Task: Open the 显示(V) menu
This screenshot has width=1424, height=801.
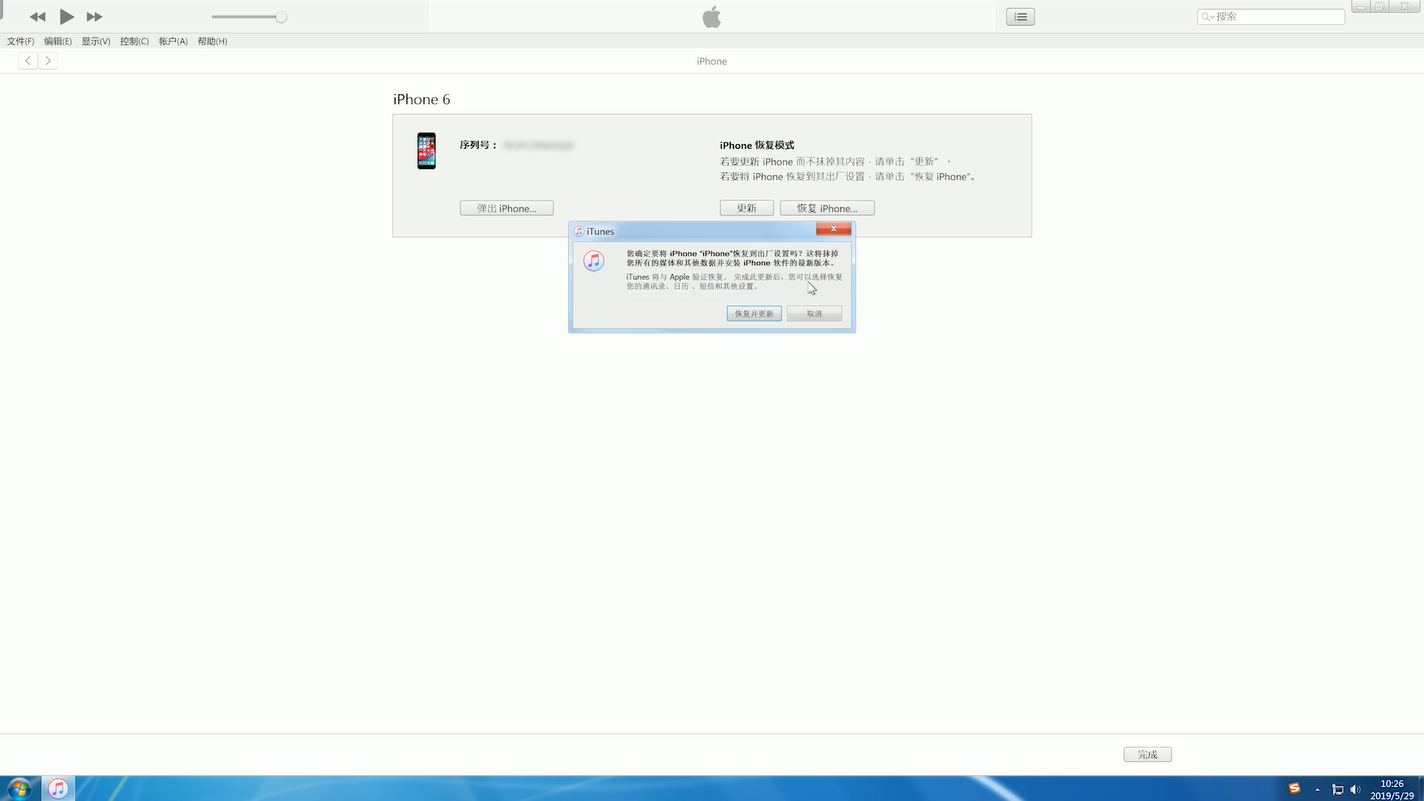Action: coord(96,41)
